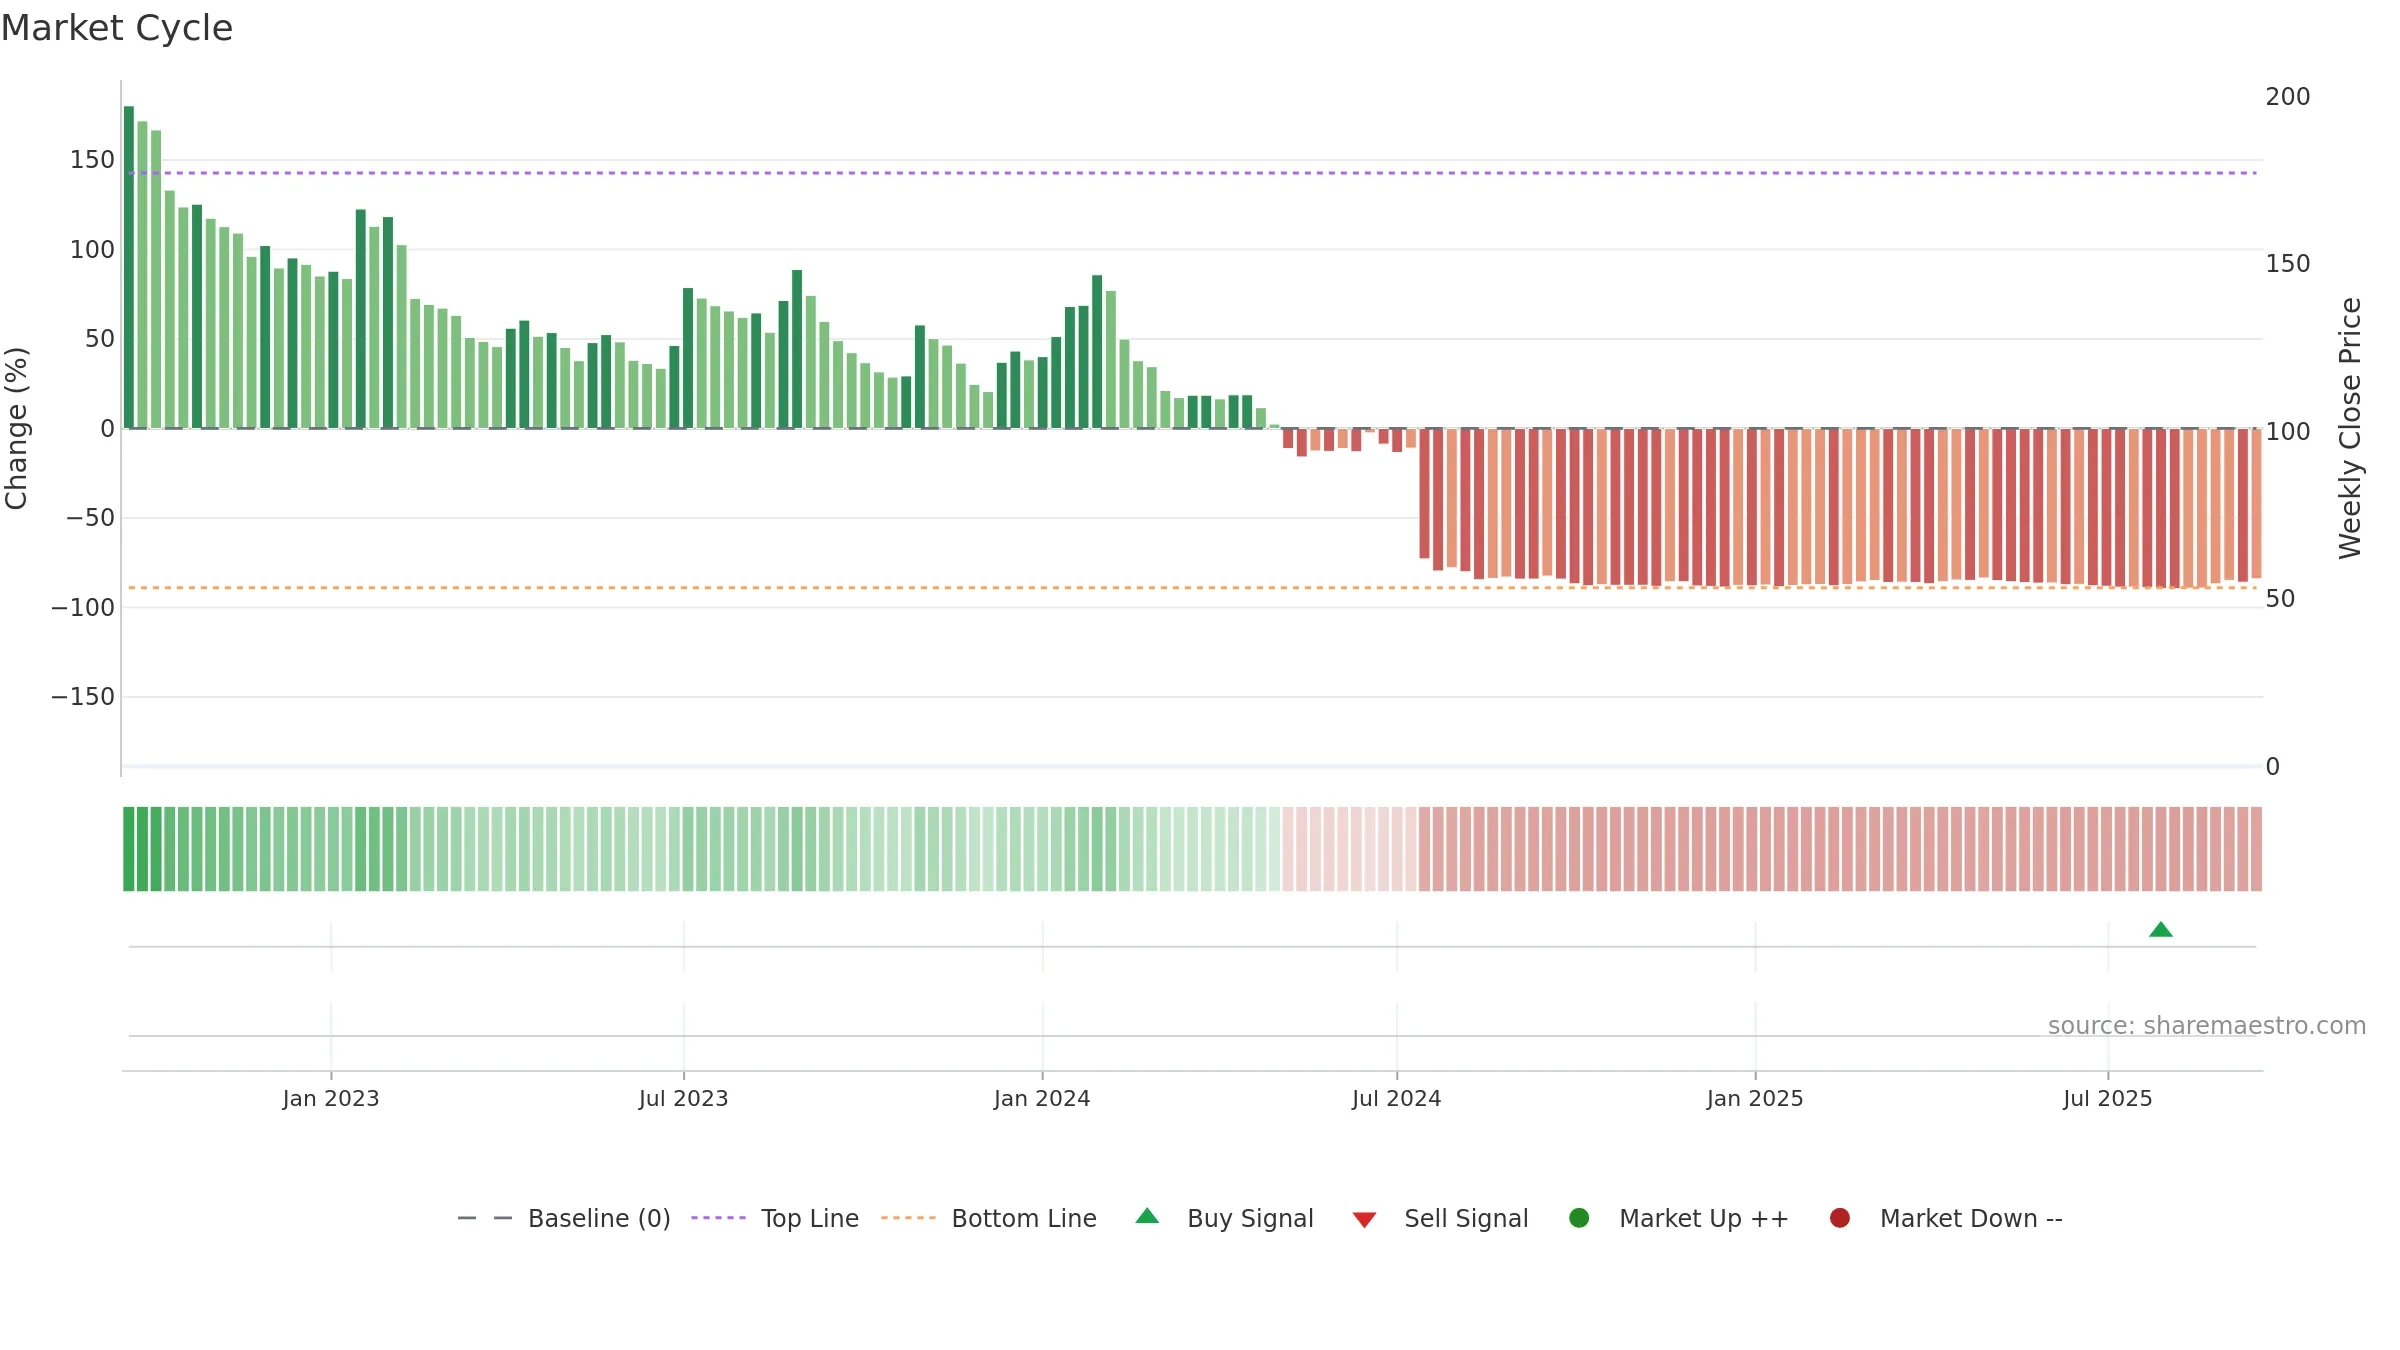Screen dimensions: 2400x1350
Task: Toggle the Market Up ++ legend entry
Action: (x=1678, y=1218)
